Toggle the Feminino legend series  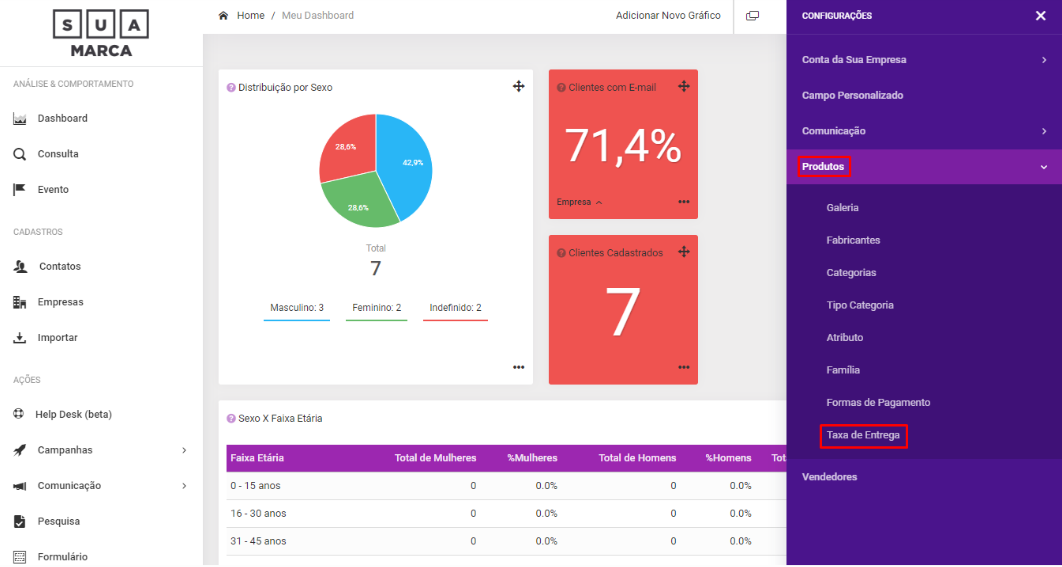tap(375, 308)
